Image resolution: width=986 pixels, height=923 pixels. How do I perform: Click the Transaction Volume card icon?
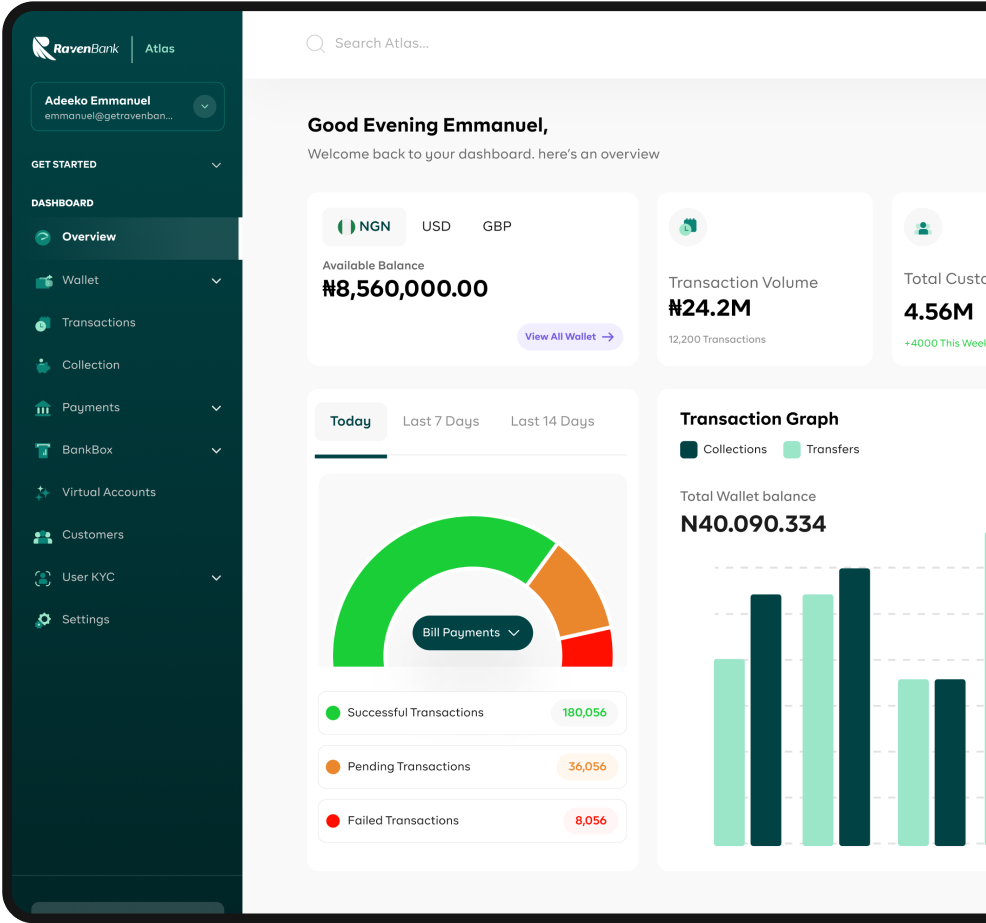(687, 227)
